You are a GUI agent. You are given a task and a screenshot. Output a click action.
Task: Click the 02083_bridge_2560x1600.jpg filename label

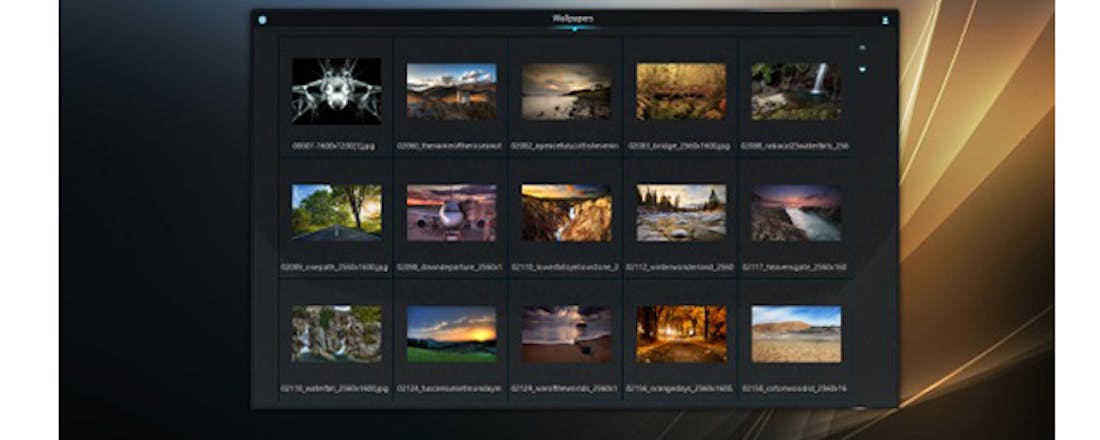click(x=680, y=145)
